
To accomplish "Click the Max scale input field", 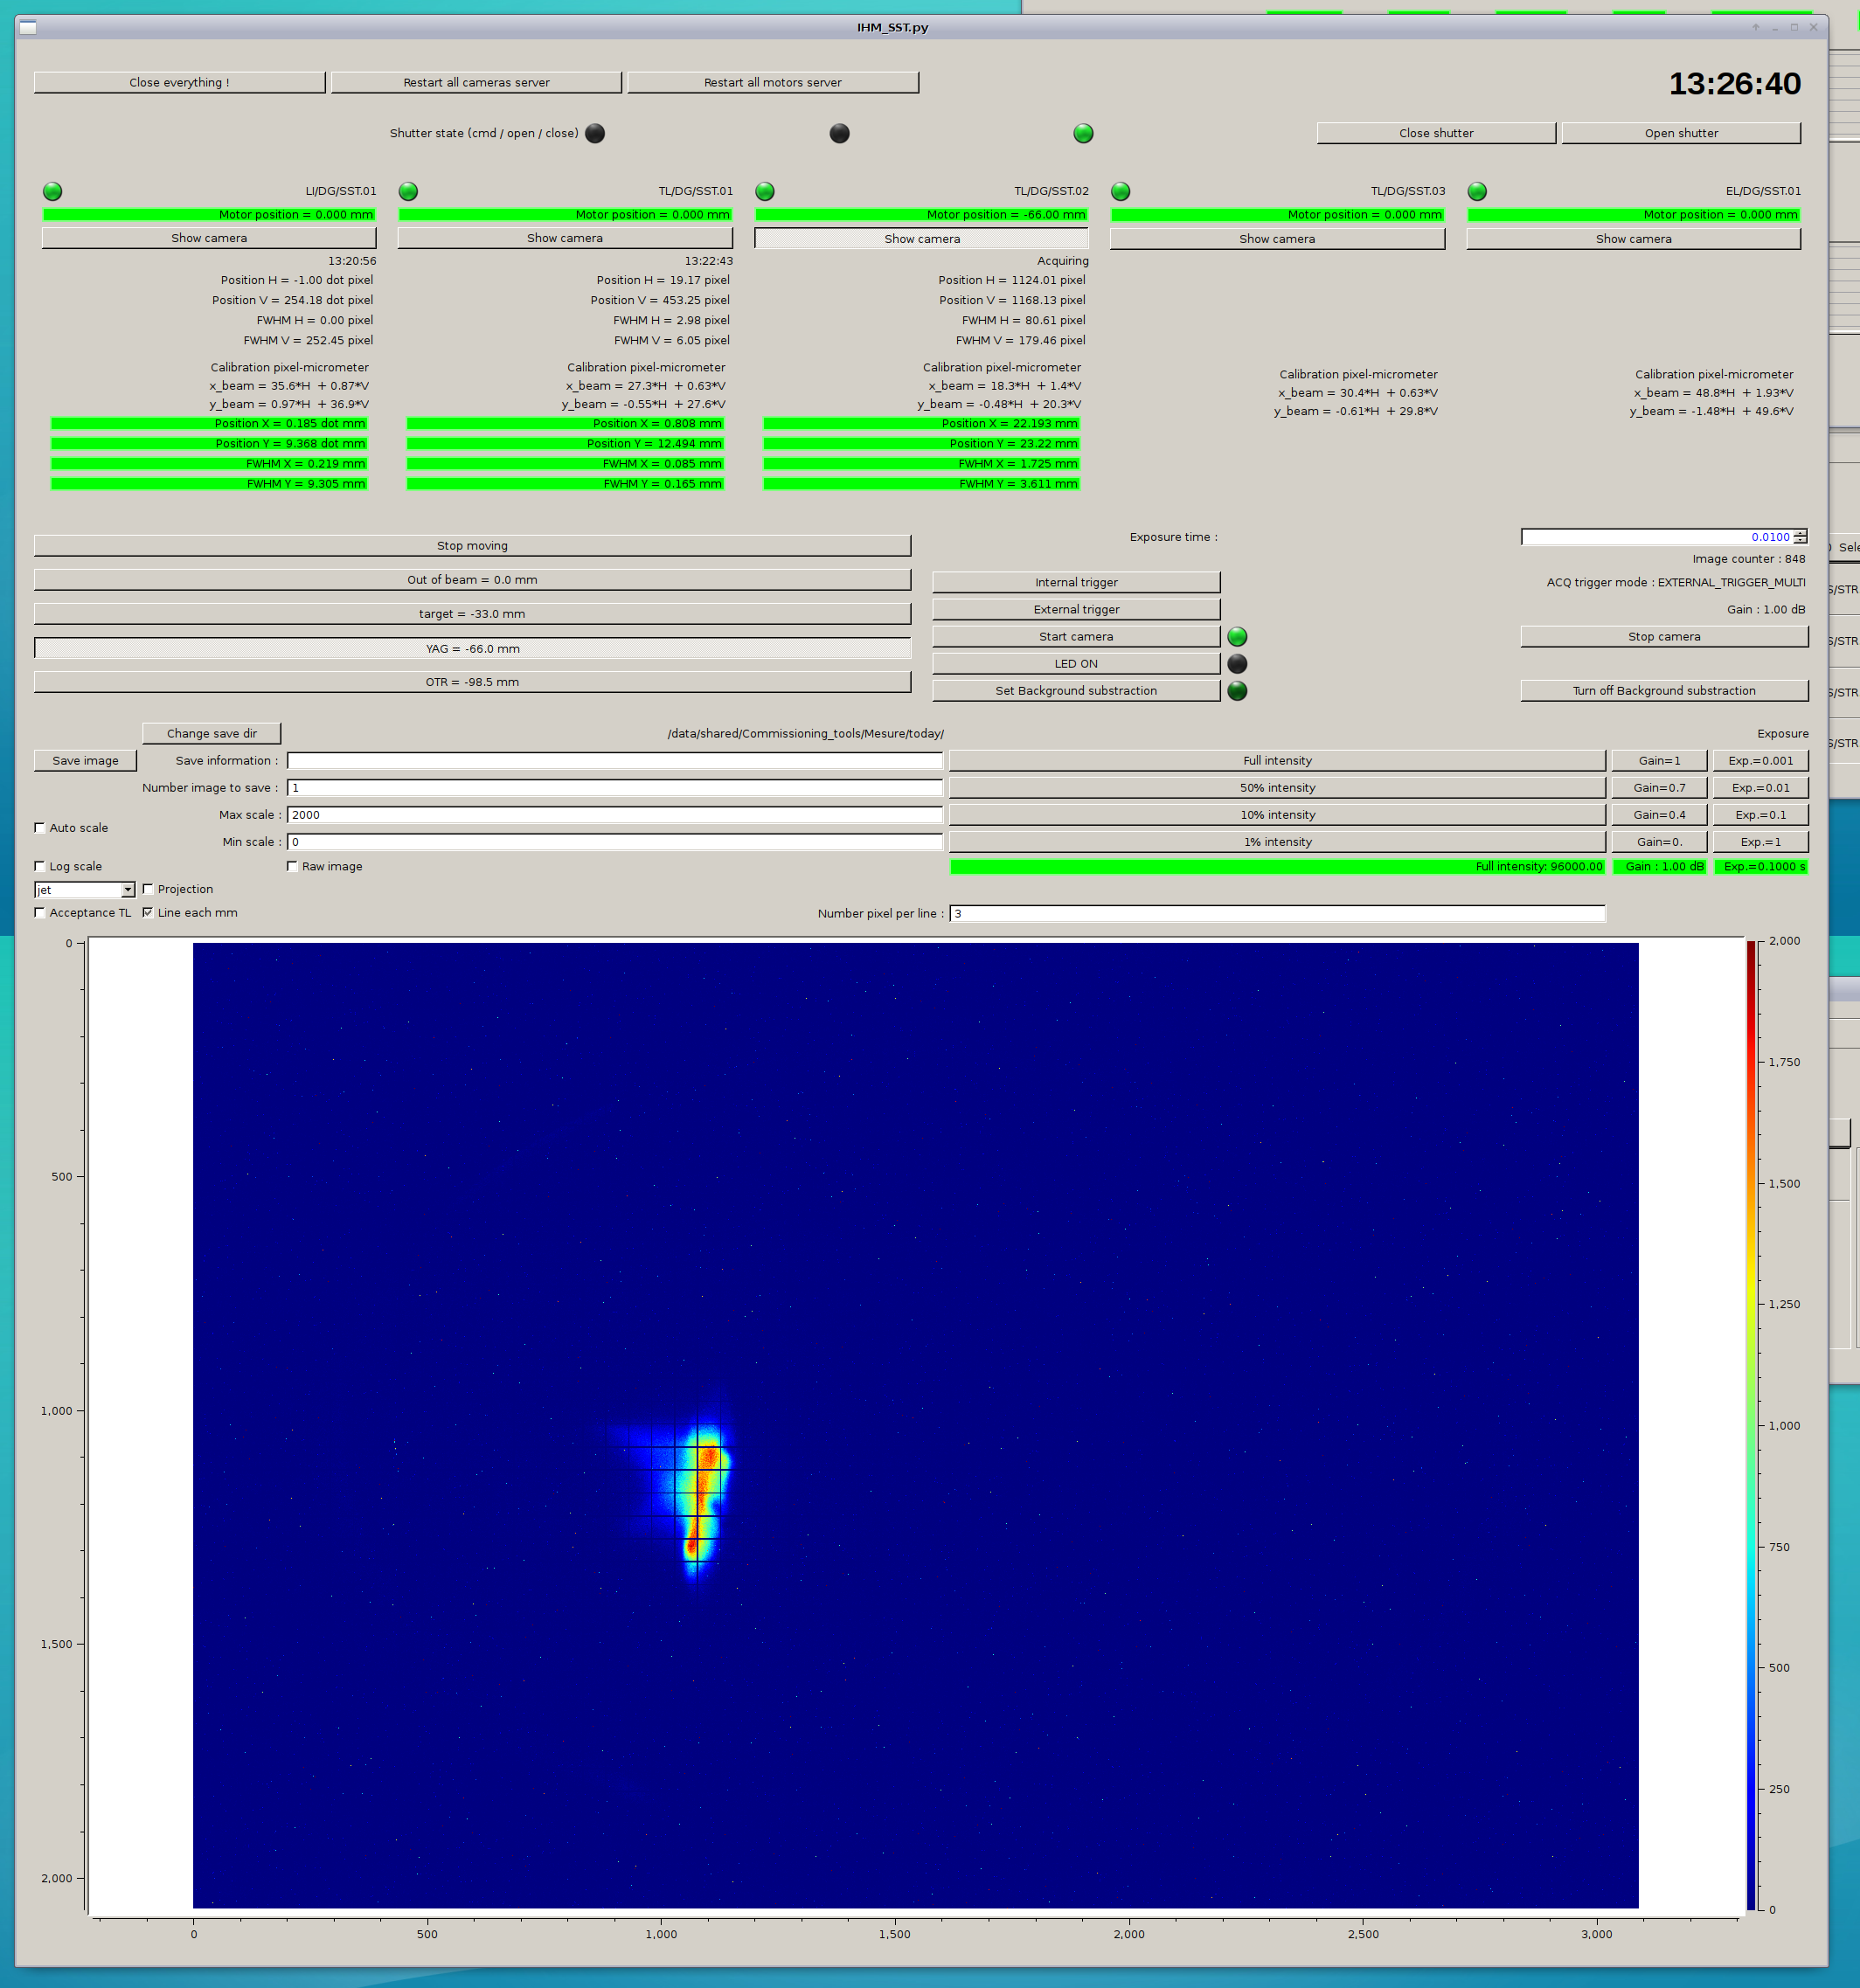I will point(614,815).
